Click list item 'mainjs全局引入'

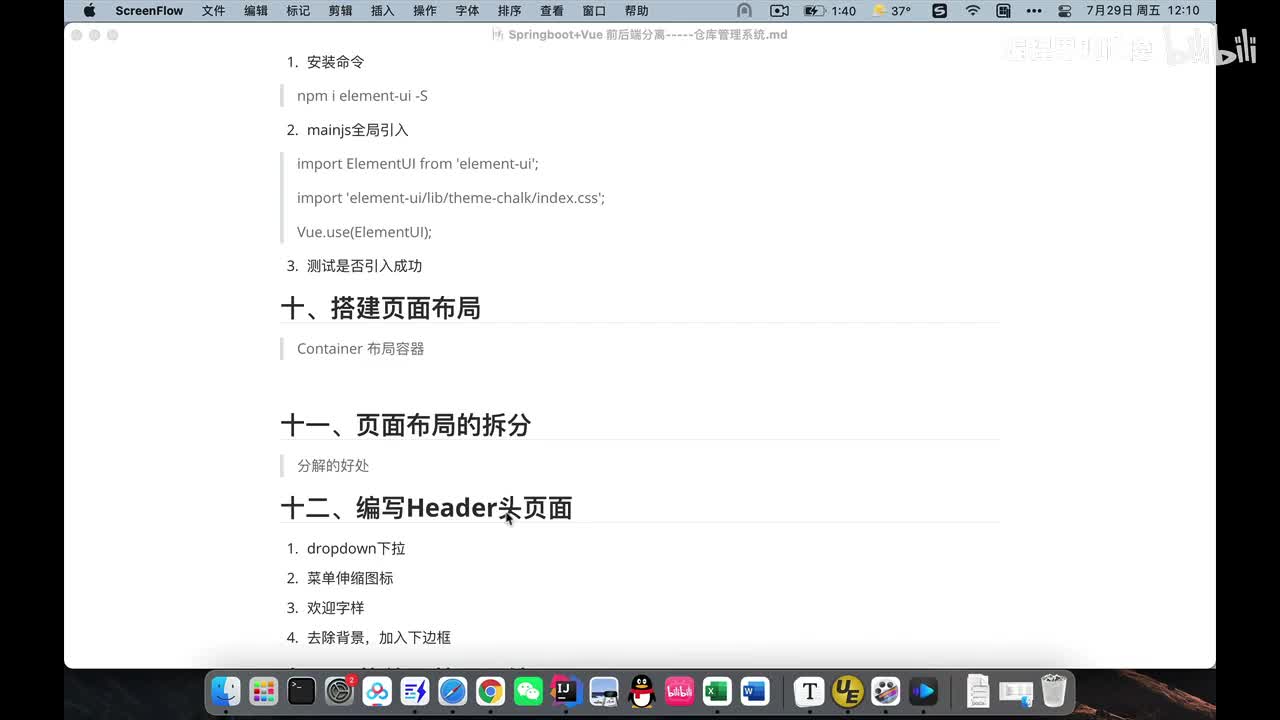click(x=357, y=130)
